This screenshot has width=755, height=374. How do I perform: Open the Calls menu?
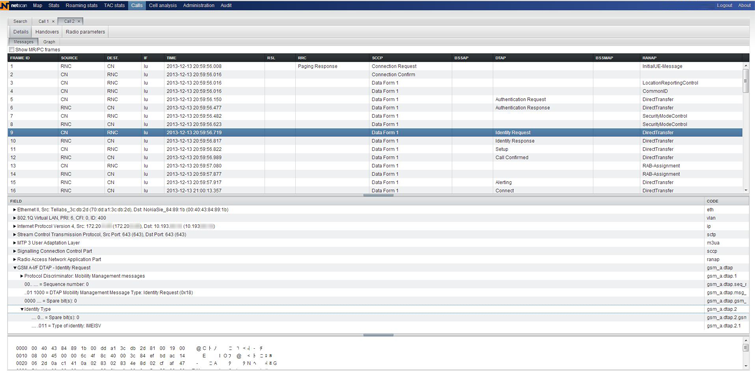136,5
